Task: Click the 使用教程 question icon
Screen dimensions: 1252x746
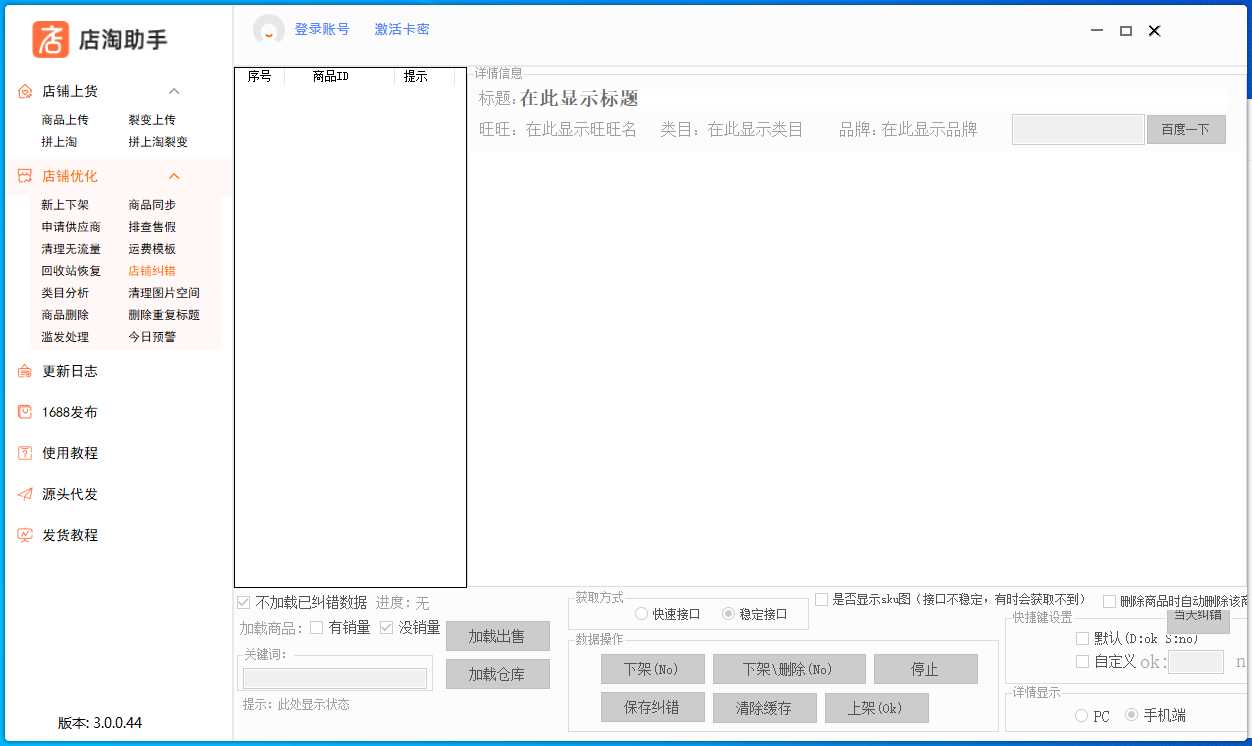Action: coord(25,453)
